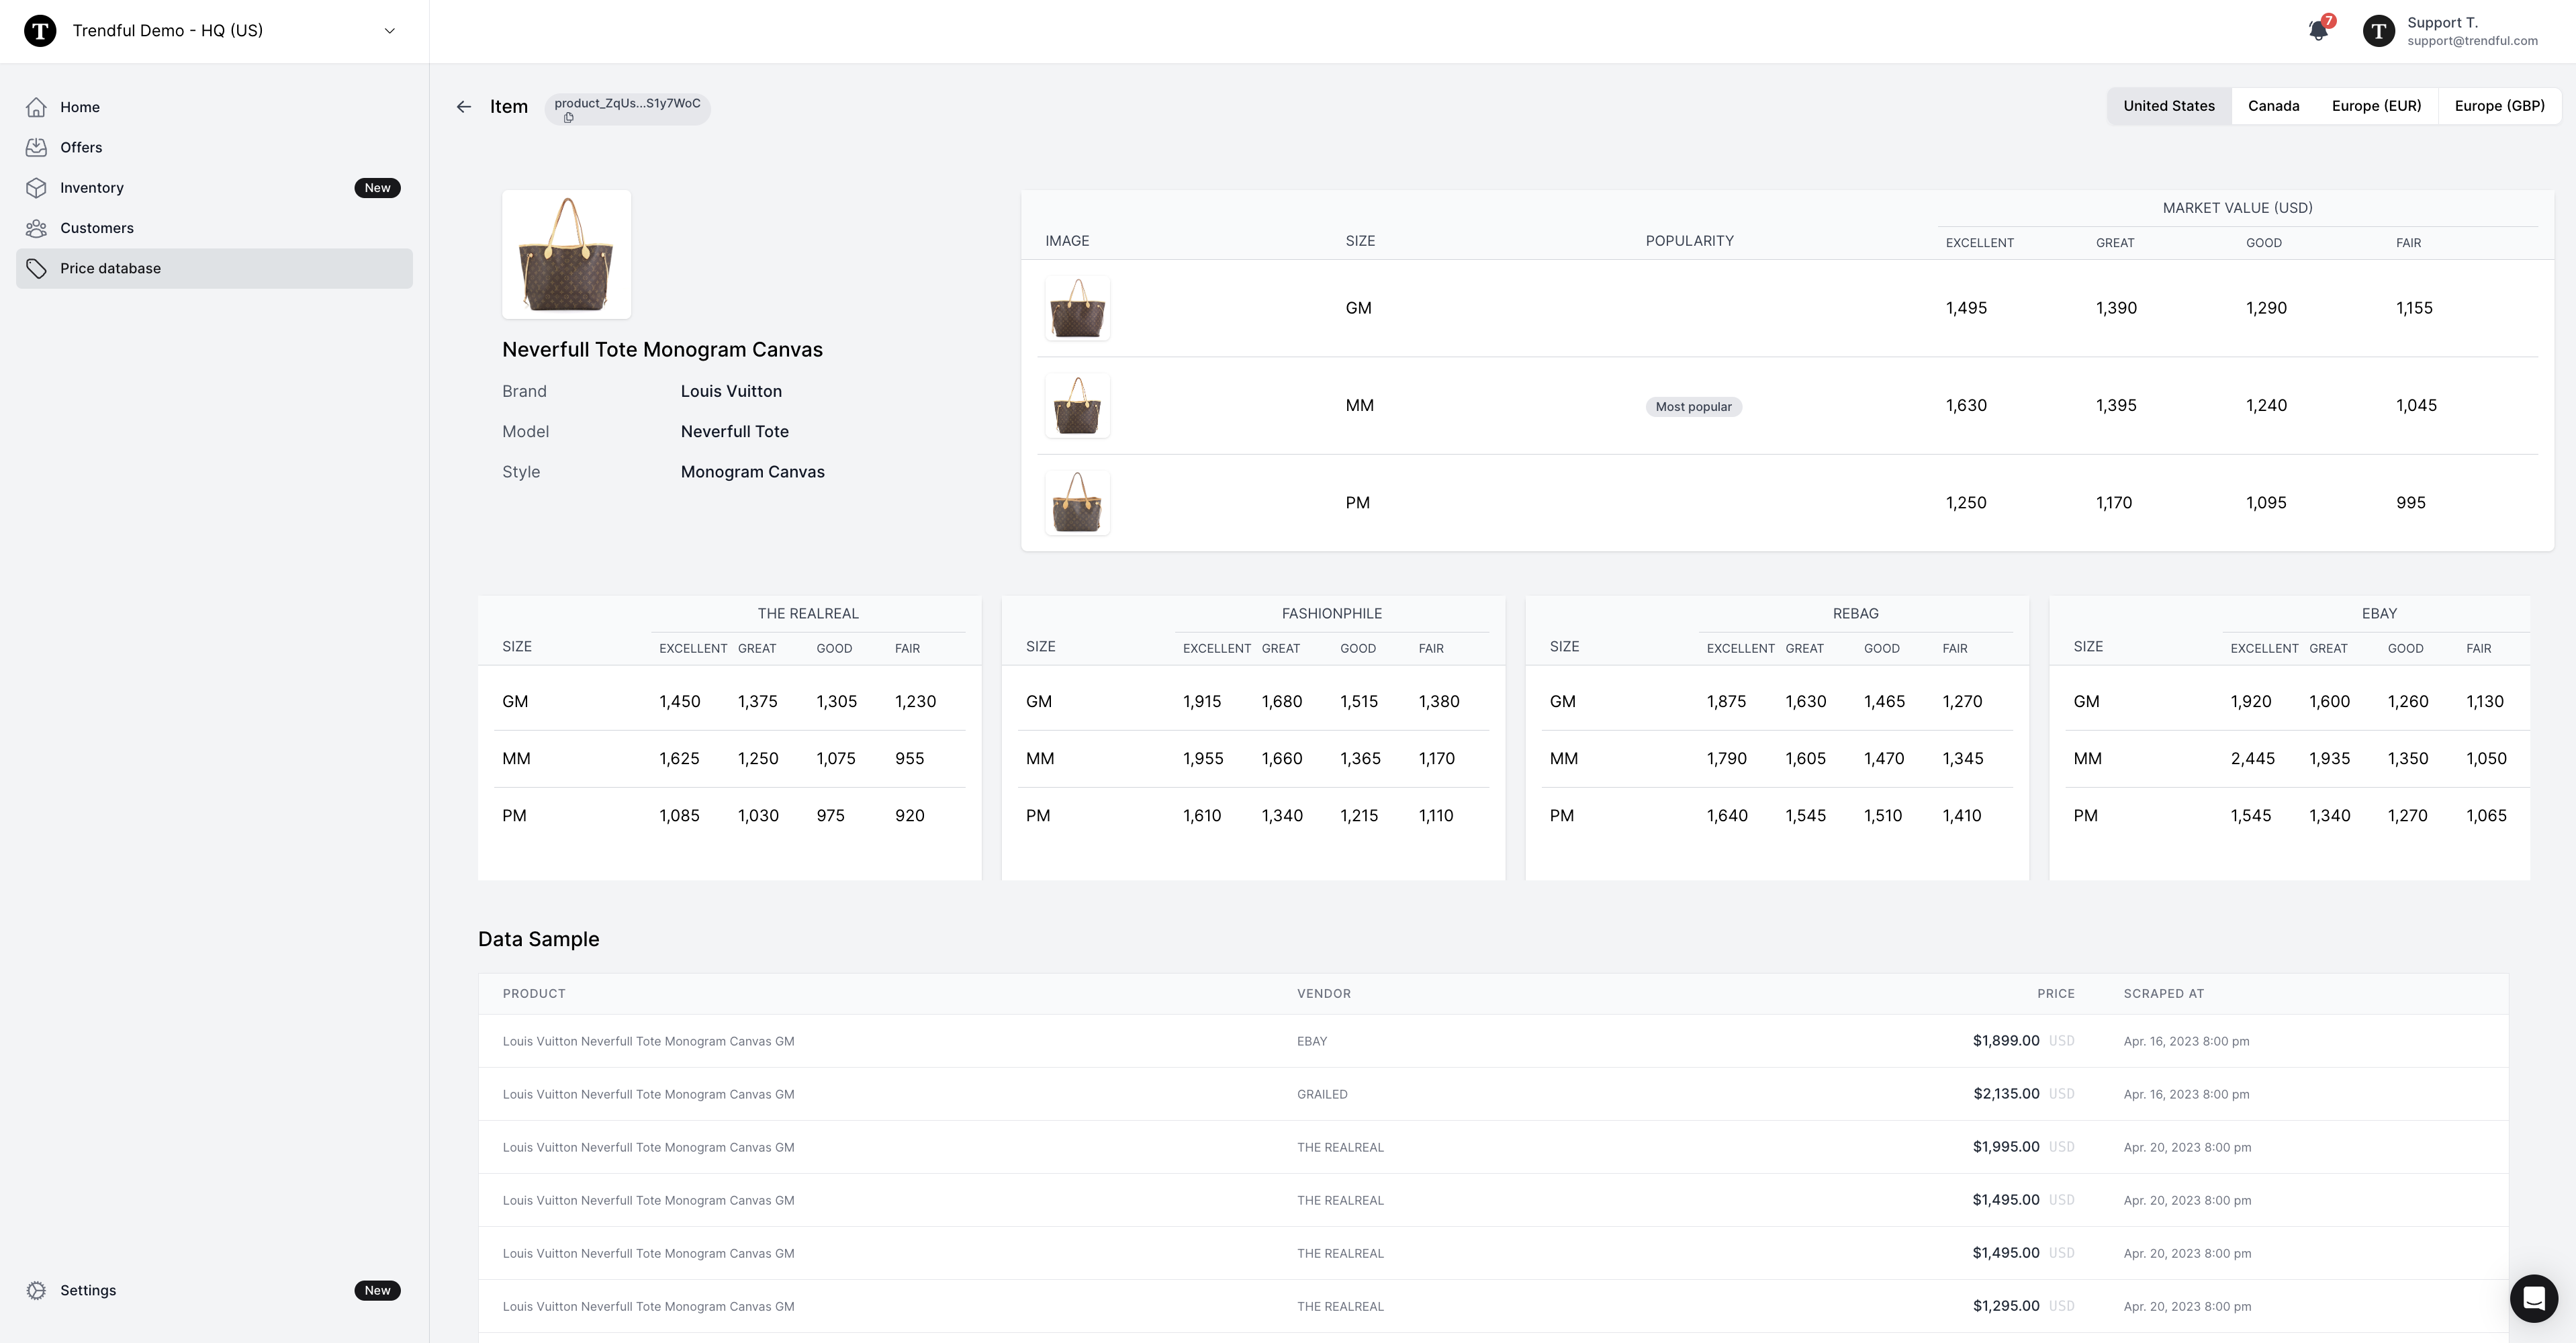Click the MM size bag thumbnail

point(1077,405)
